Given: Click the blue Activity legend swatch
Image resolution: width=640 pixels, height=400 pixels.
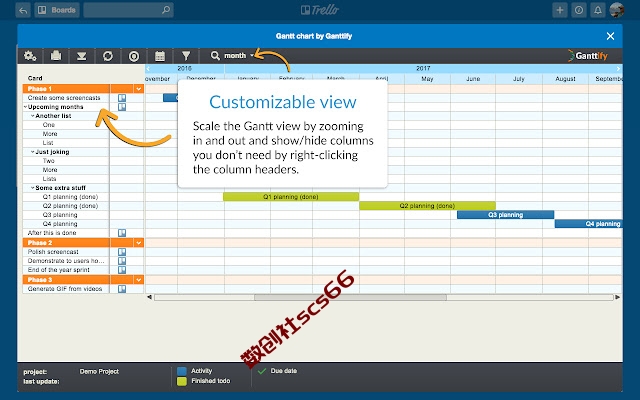Looking at the screenshot, I should 182,371.
